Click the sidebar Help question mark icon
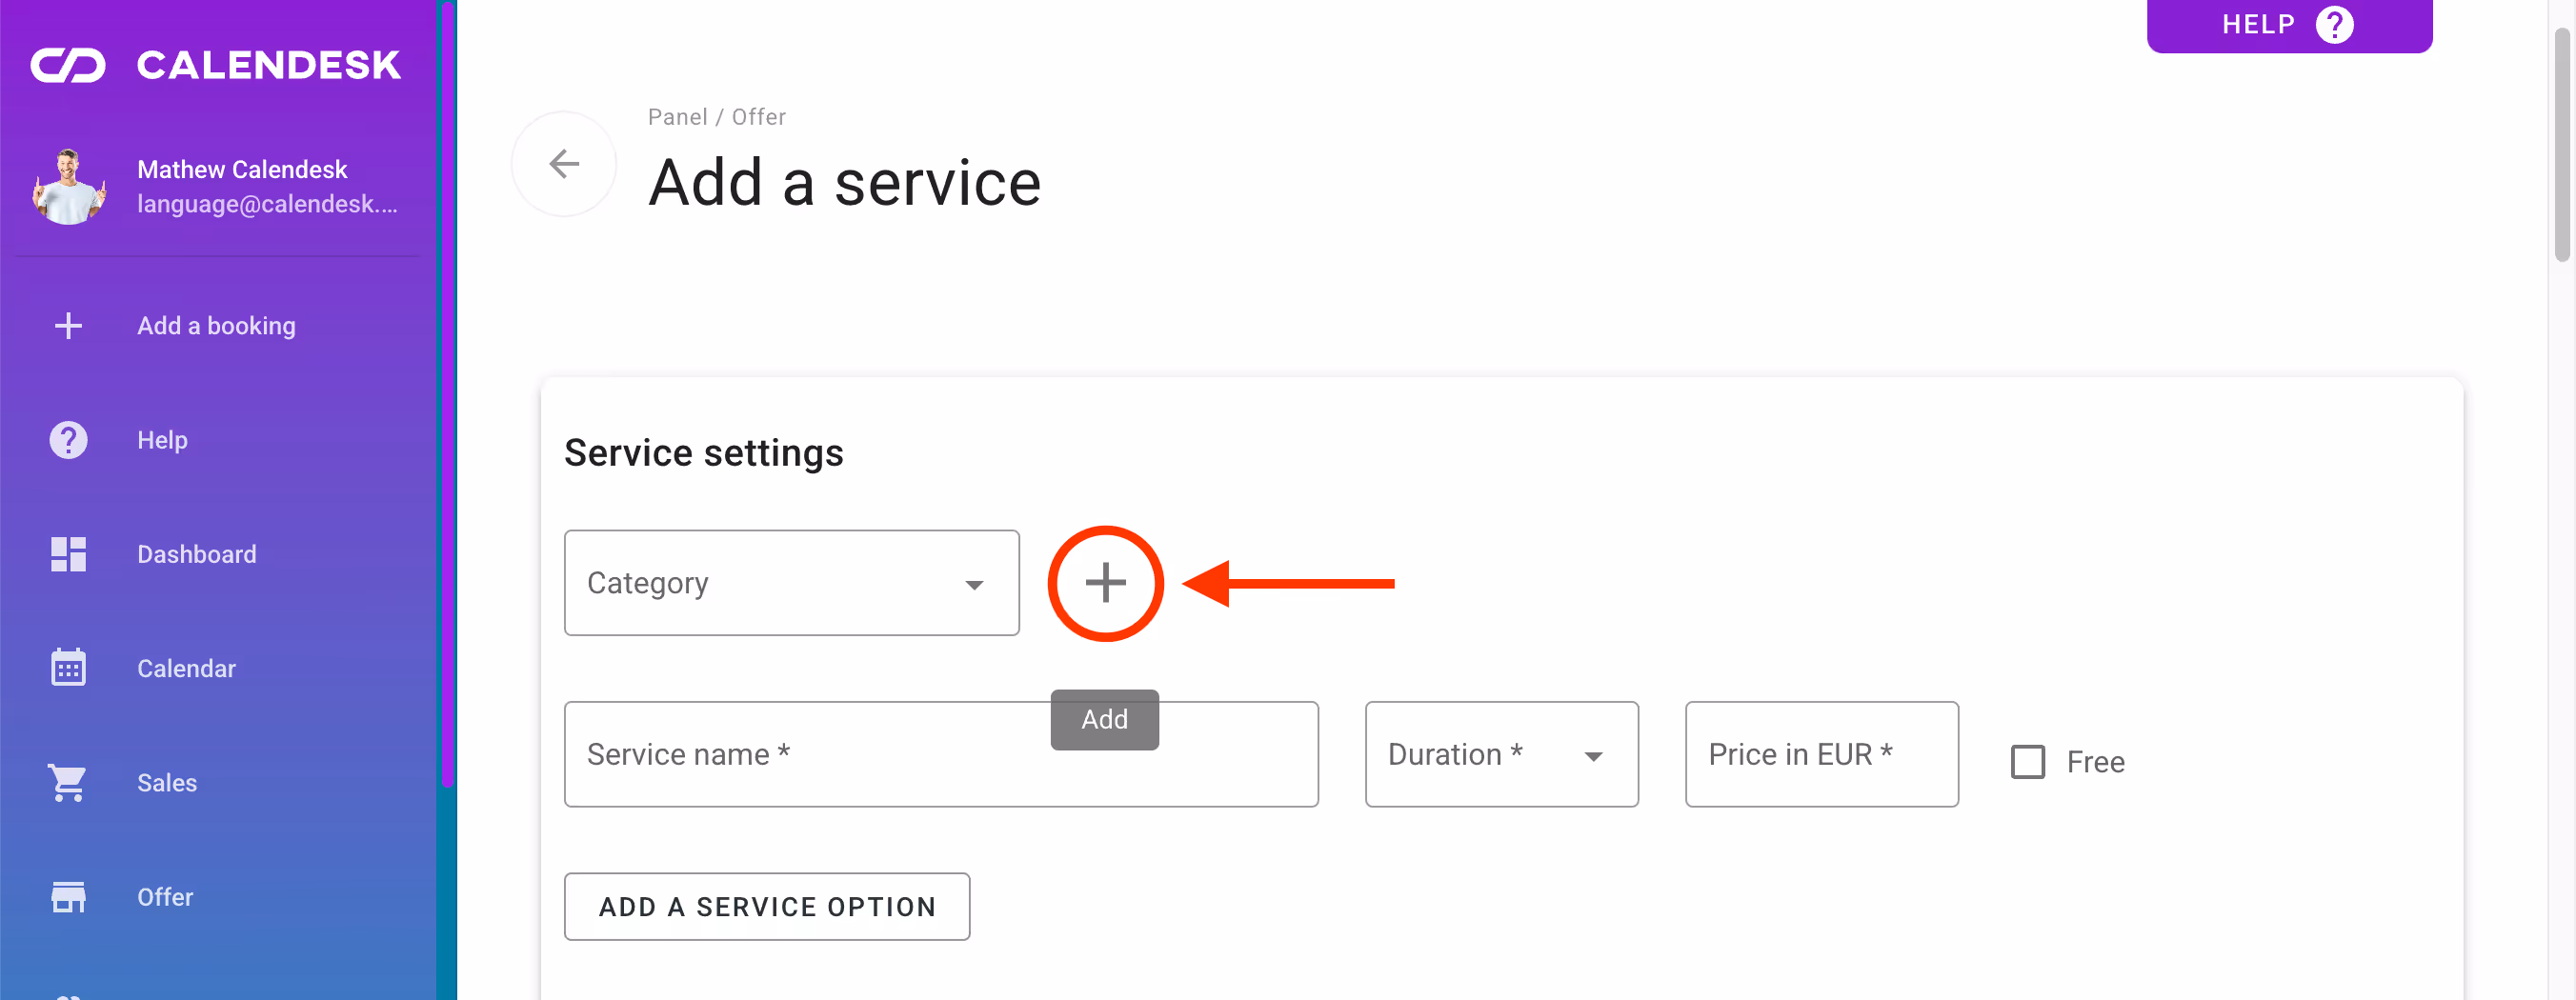 point(68,440)
